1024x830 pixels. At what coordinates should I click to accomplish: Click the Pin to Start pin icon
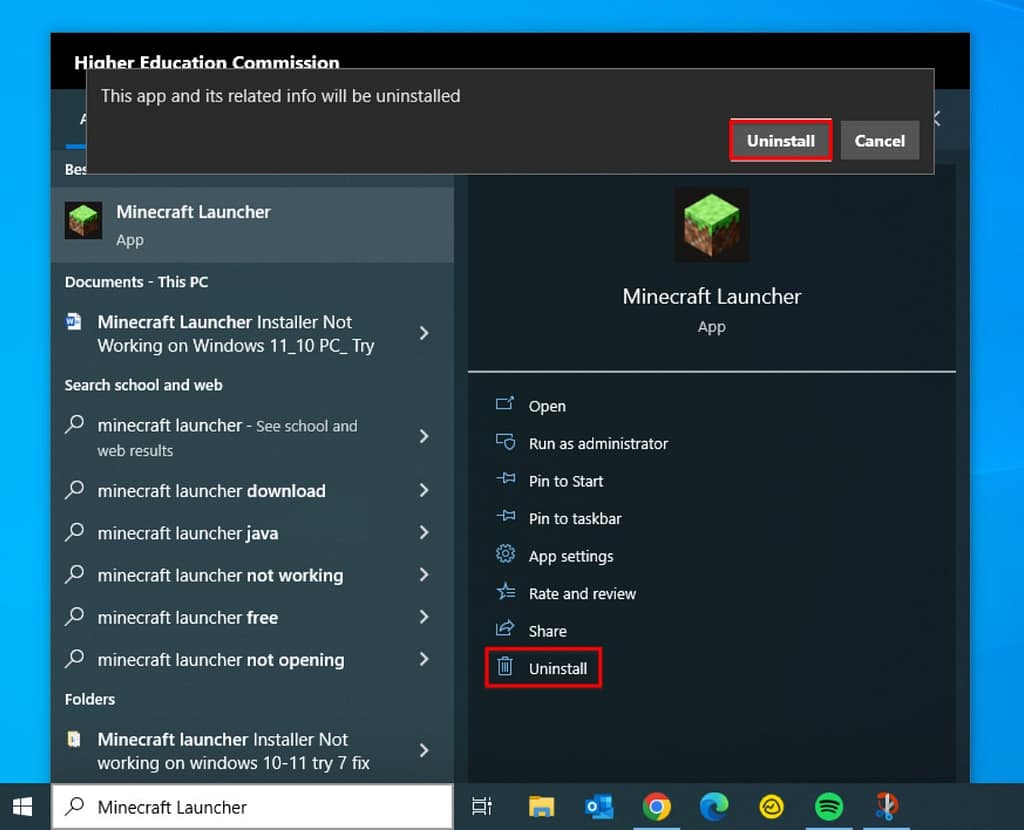click(x=505, y=480)
